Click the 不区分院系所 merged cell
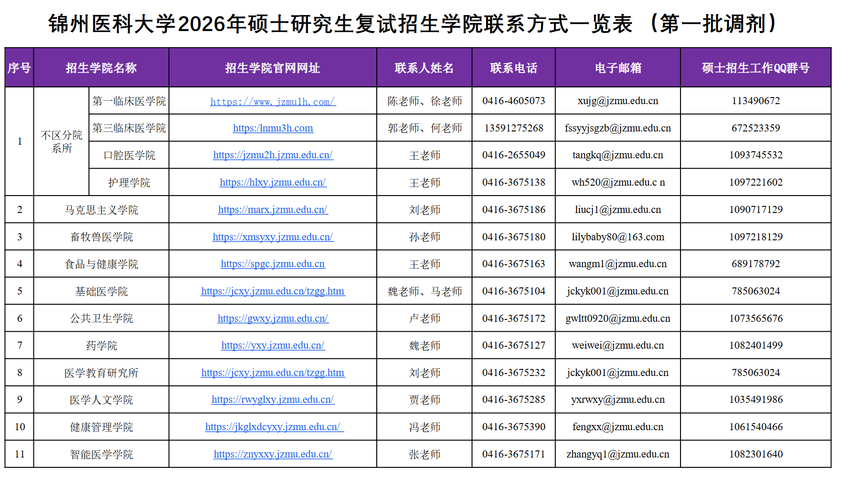The height and width of the screenshot is (482, 859). [62, 141]
